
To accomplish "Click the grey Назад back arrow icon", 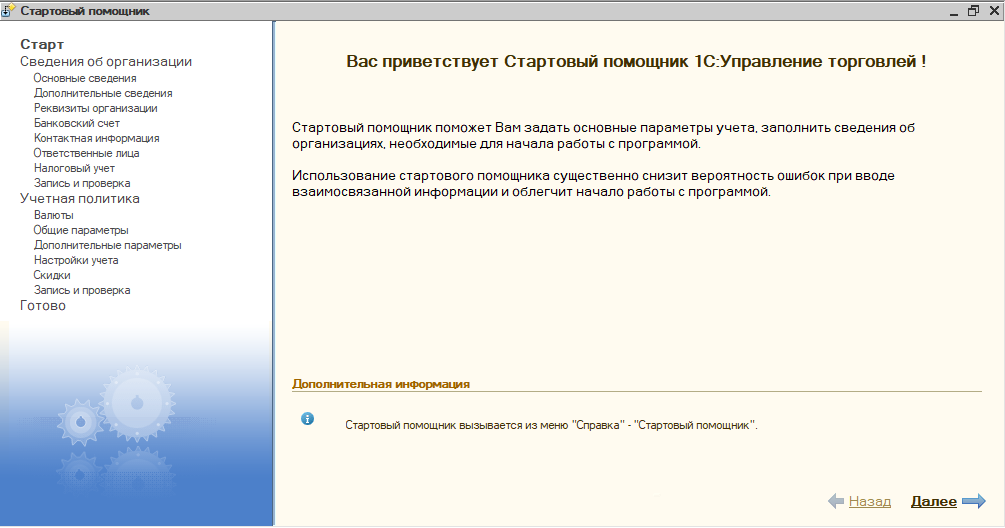I will tap(836, 501).
